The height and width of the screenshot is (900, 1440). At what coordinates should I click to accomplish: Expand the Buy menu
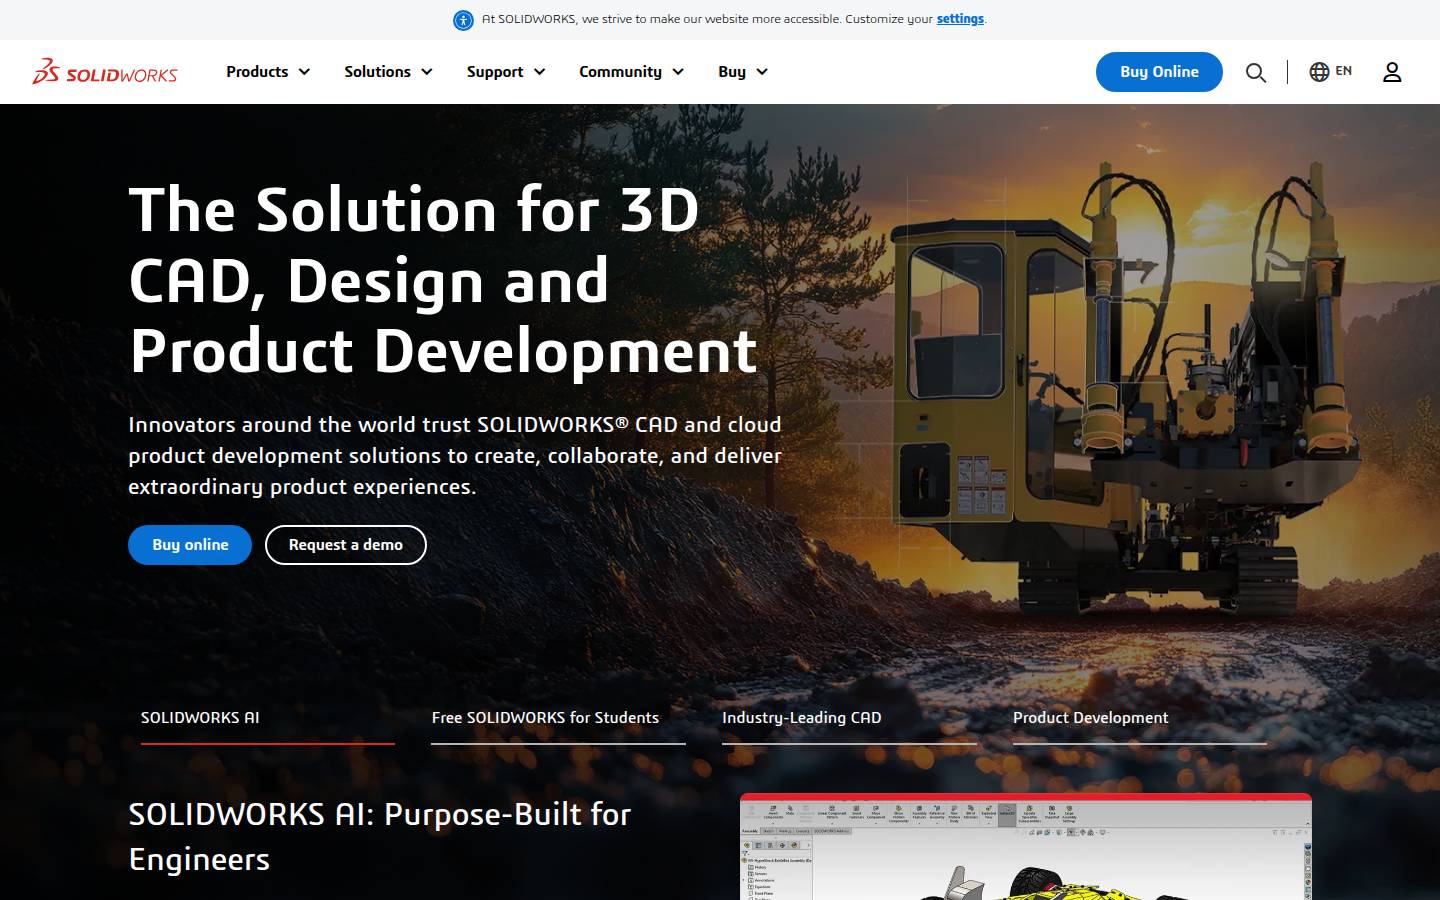tap(743, 72)
